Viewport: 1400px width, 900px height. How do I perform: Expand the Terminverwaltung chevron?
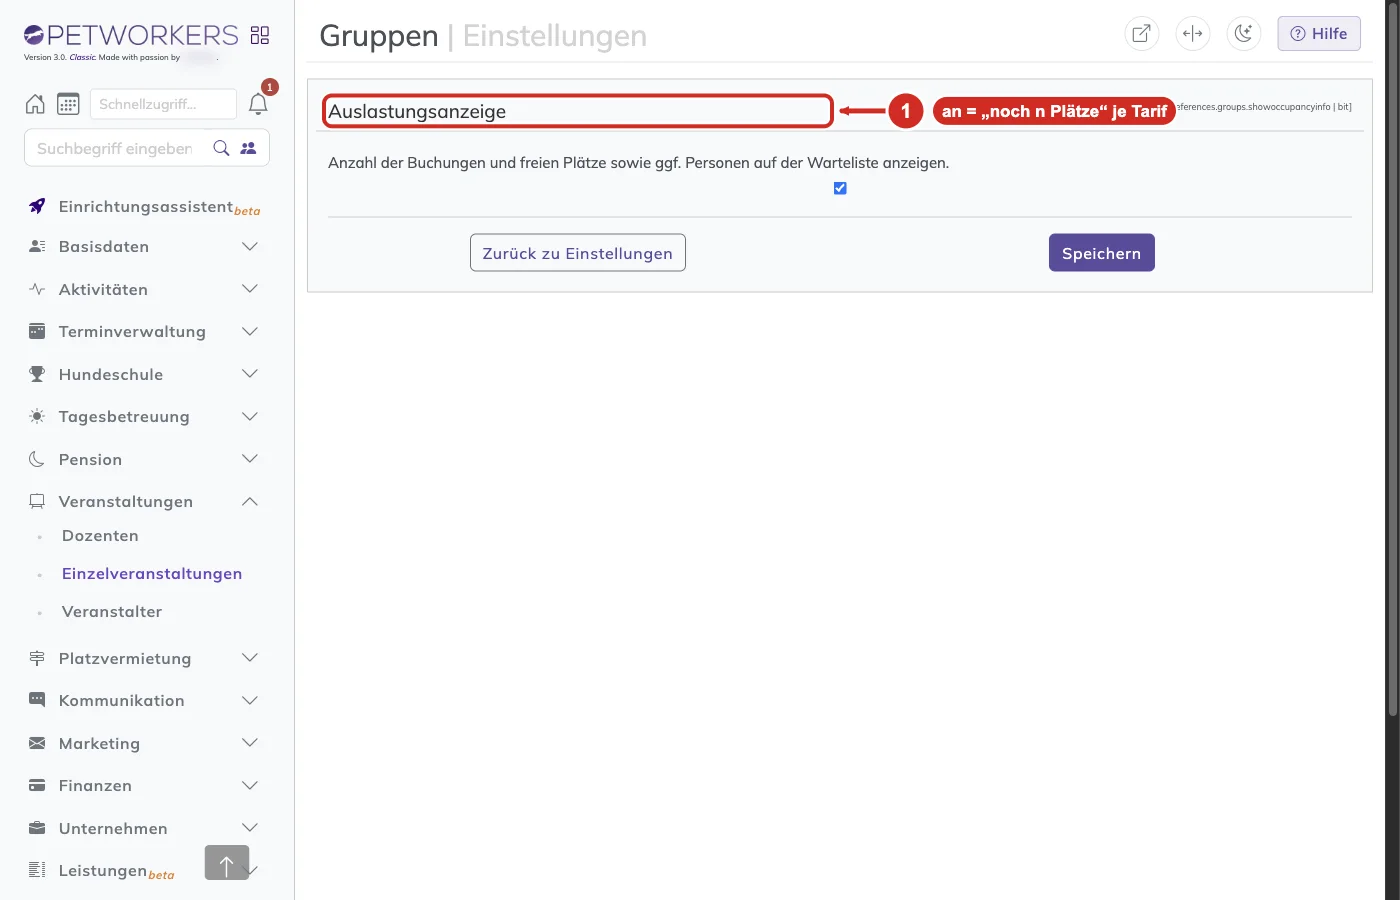pyautogui.click(x=250, y=331)
